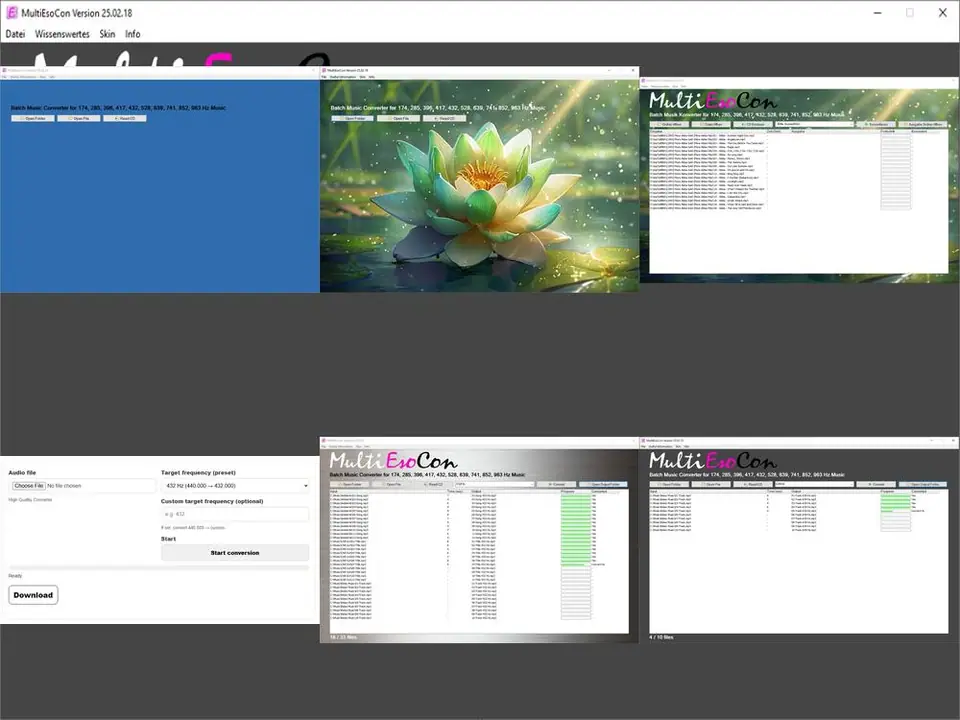Click inside the custom target frequency field
This screenshot has width=960, height=720.
pyautogui.click(x=235, y=513)
